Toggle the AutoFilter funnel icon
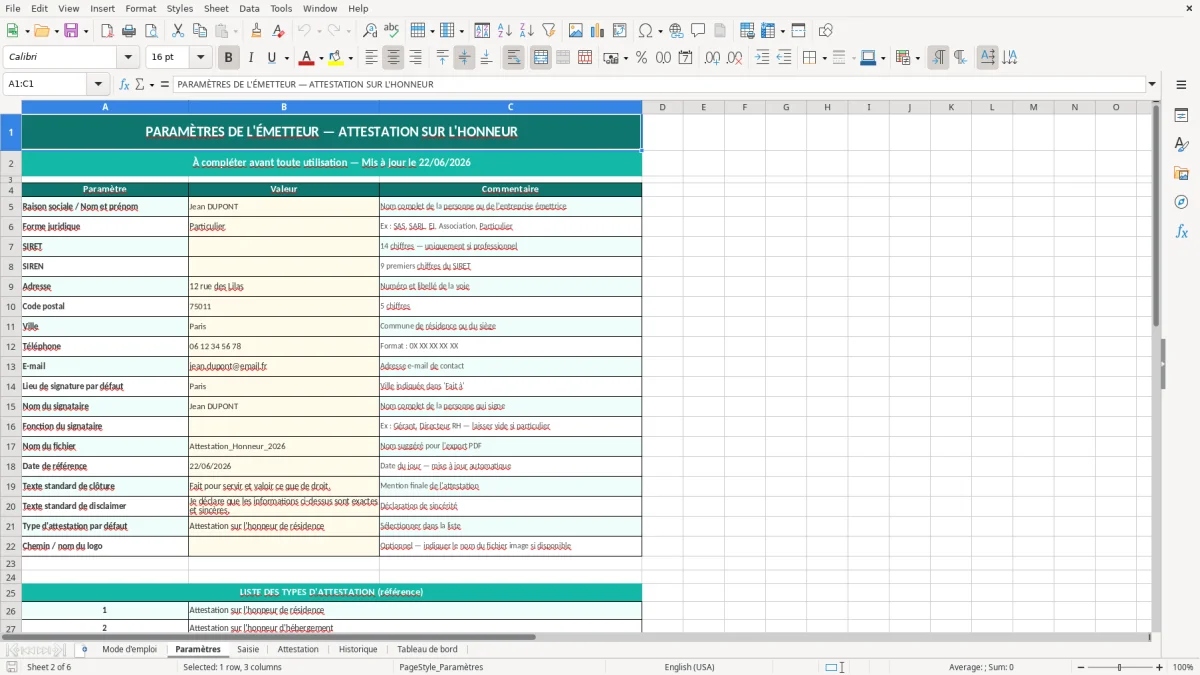The image size is (1200, 675). tap(548, 31)
